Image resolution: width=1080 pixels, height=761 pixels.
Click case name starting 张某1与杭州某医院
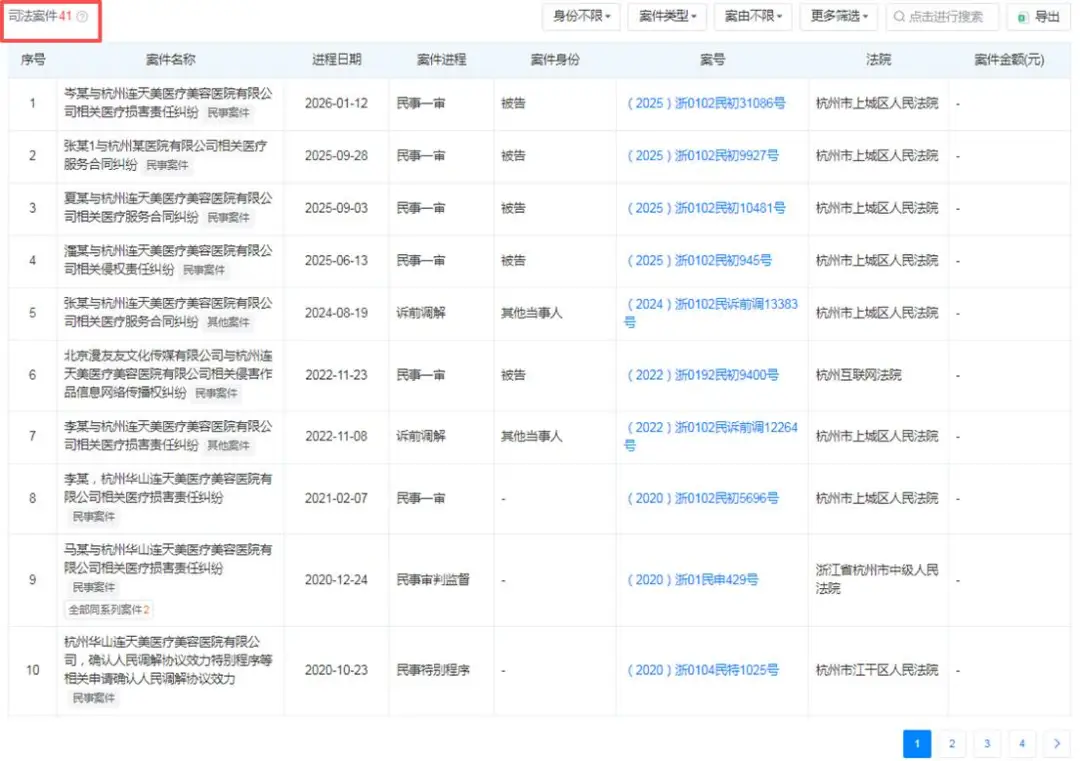[165, 155]
